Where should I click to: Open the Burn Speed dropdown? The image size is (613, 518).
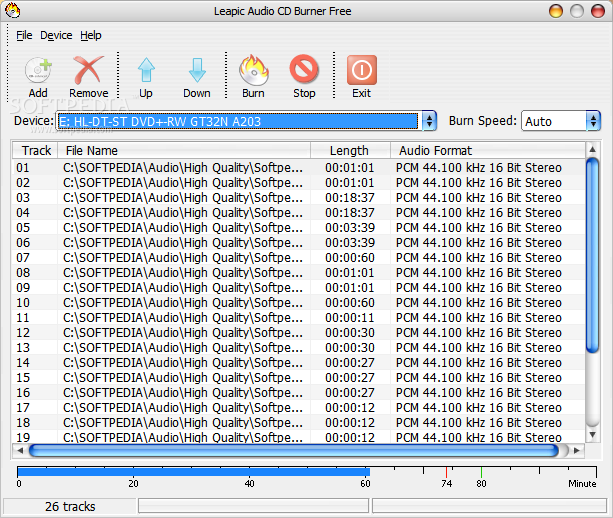coord(593,121)
